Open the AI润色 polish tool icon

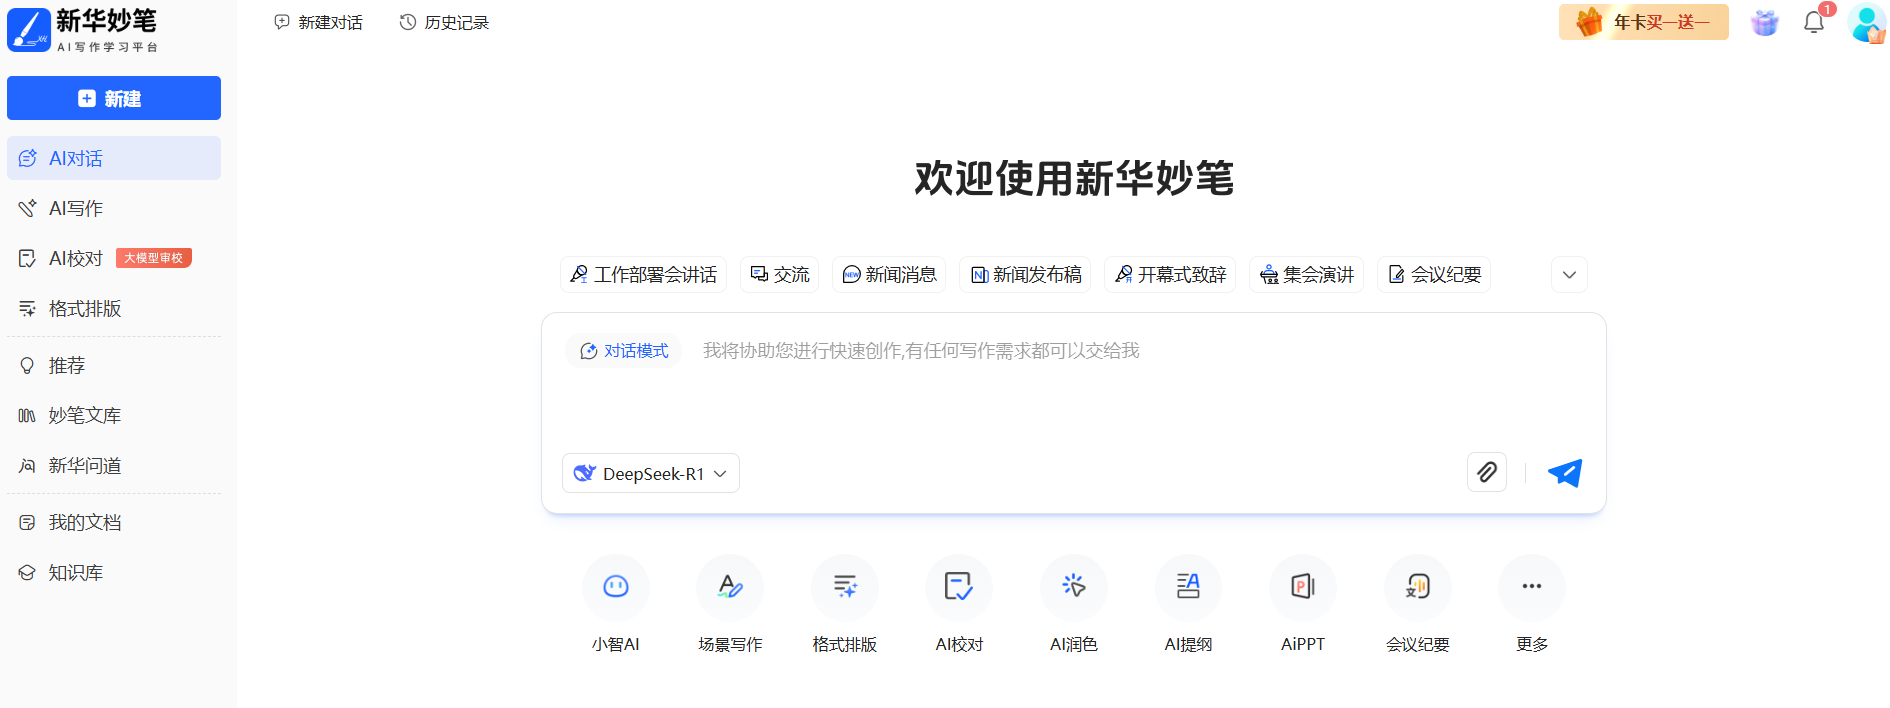(x=1073, y=587)
